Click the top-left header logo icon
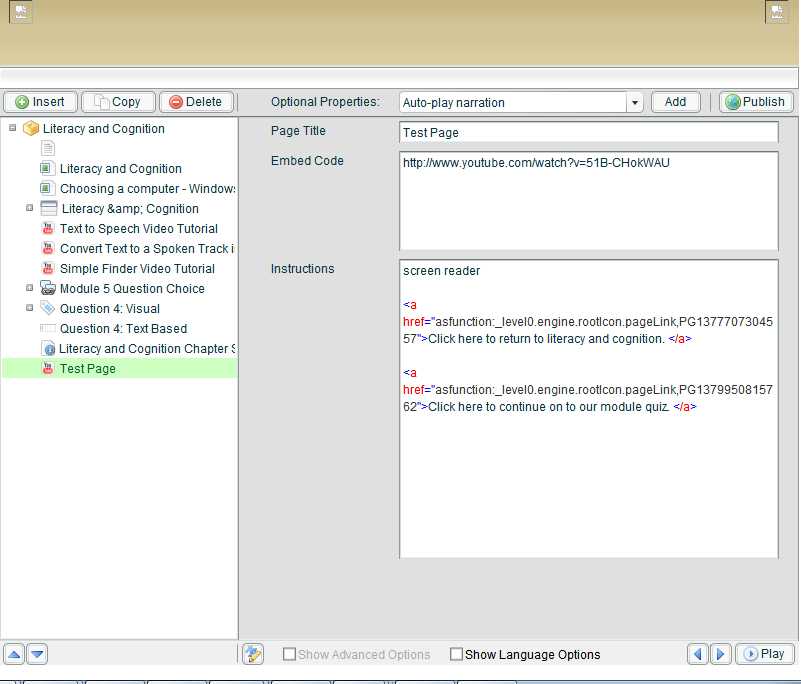Image resolution: width=801 pixels, height=684 pixels. (x=21, y=12)
